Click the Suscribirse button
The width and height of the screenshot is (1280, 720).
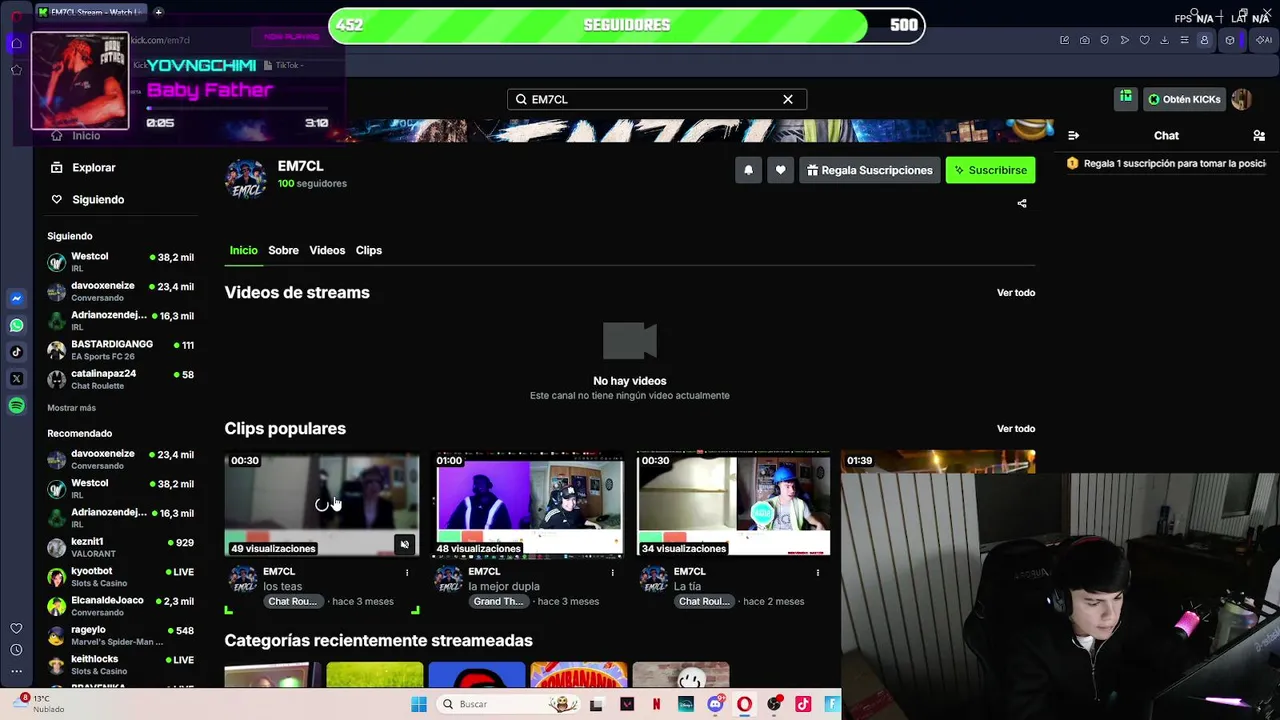click(x=991, y=170)
